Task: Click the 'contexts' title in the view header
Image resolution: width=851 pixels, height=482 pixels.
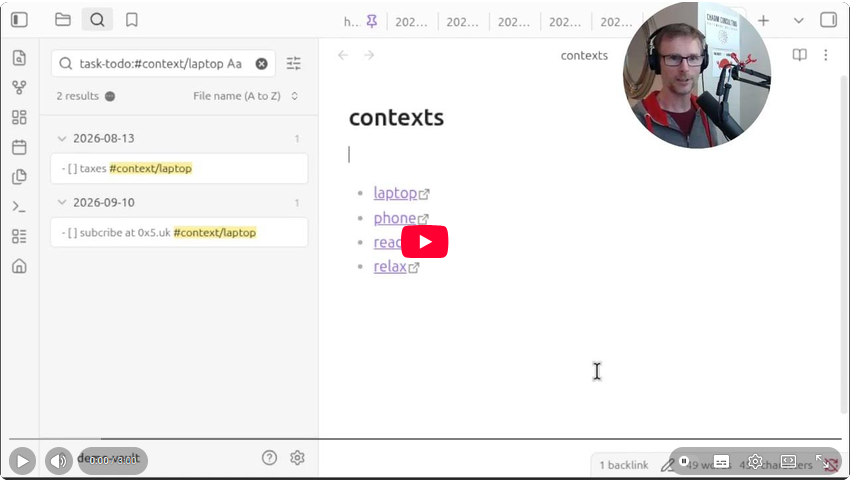Action: coord(584,55)
